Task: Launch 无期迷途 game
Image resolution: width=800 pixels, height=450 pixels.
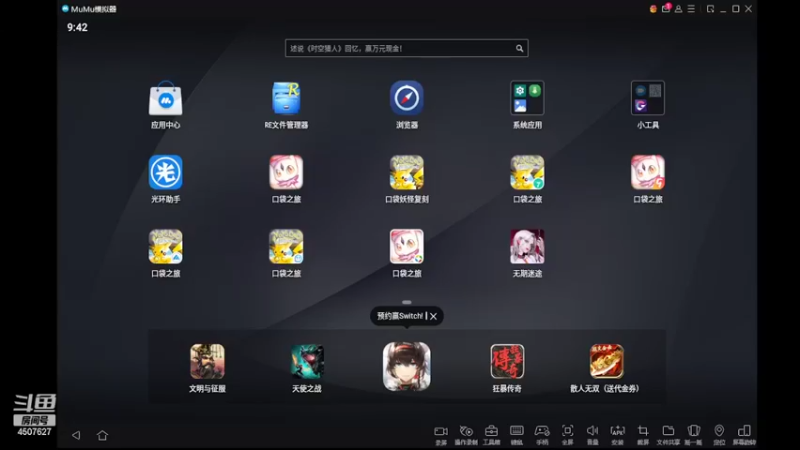Action: click(527, 246)
